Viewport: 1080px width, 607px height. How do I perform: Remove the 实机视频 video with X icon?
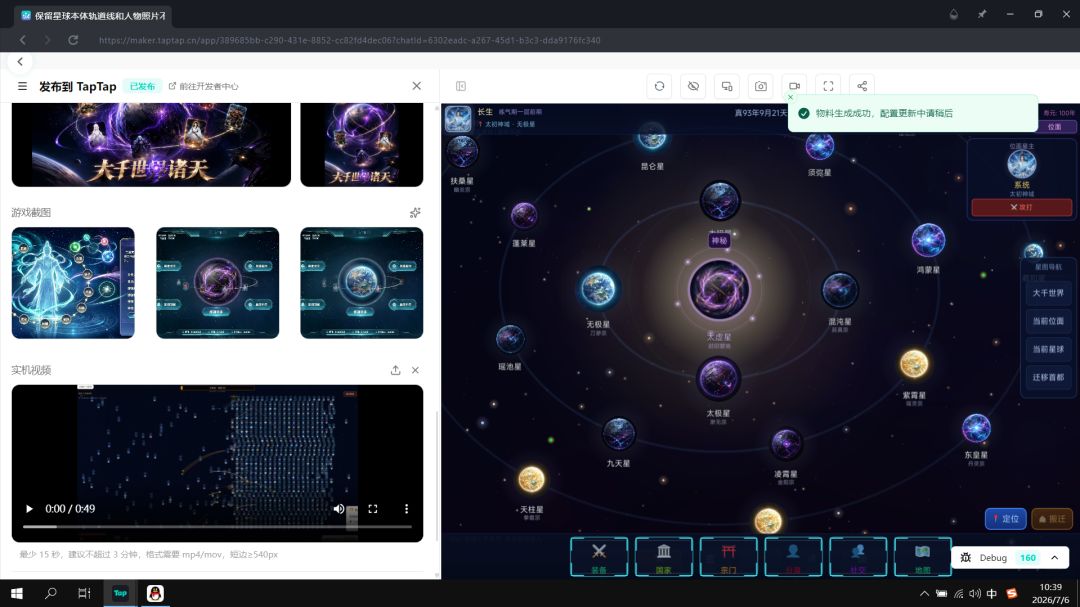point(415,370)
